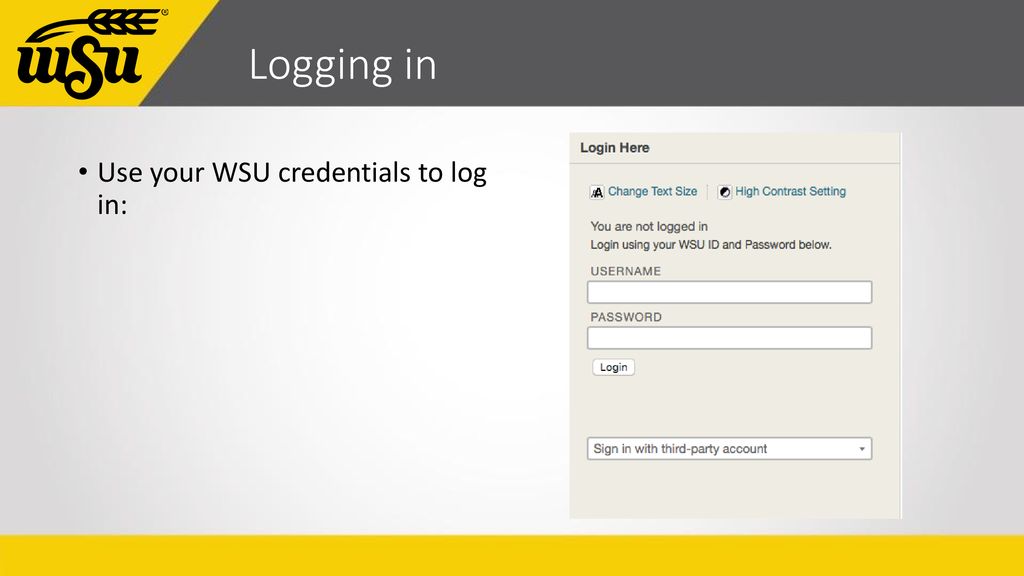Click the "Logging in" slide title

[342, 65]
